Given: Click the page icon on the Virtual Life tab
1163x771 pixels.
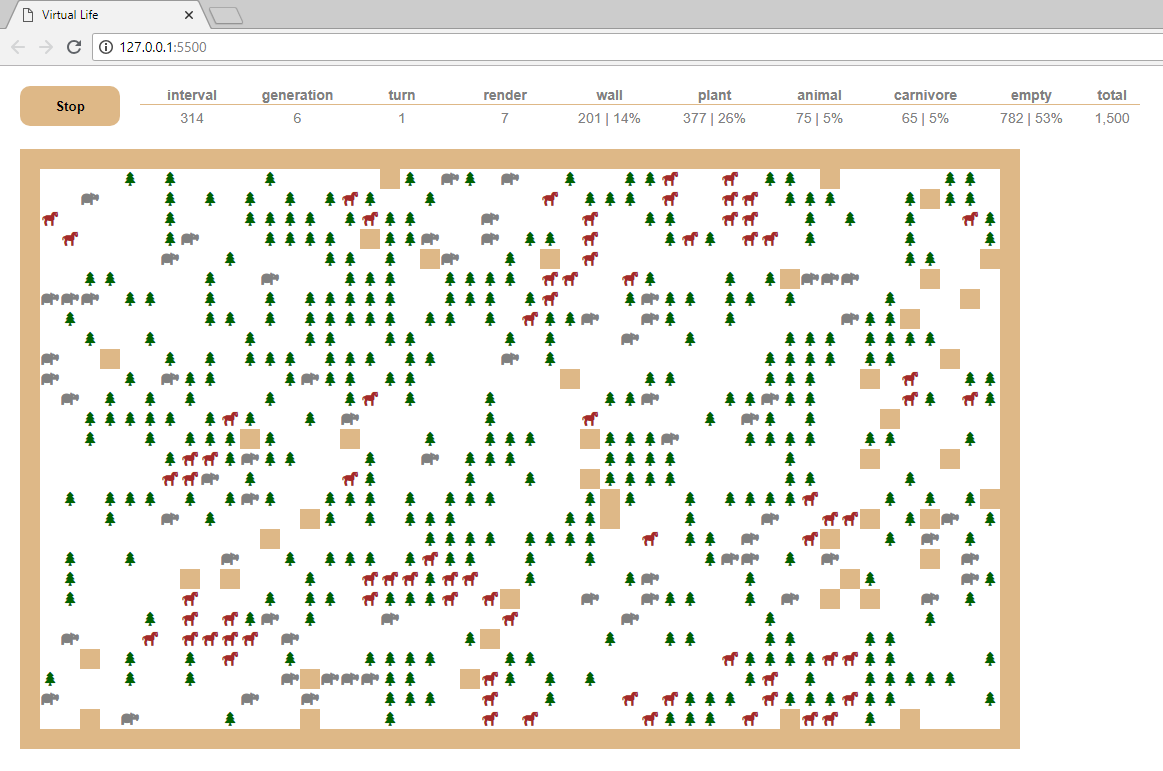Looking at the screenshot, I should click(x=28, y=15).
